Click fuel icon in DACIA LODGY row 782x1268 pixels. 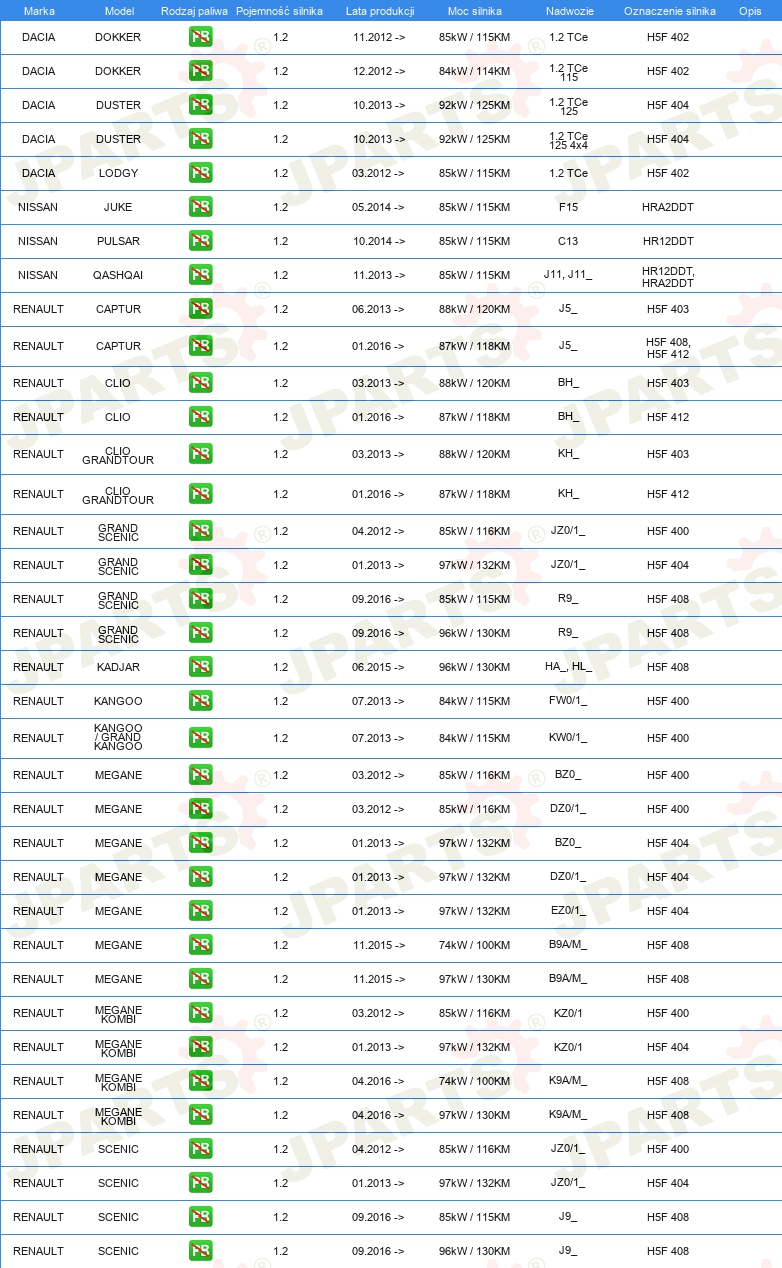200,173
